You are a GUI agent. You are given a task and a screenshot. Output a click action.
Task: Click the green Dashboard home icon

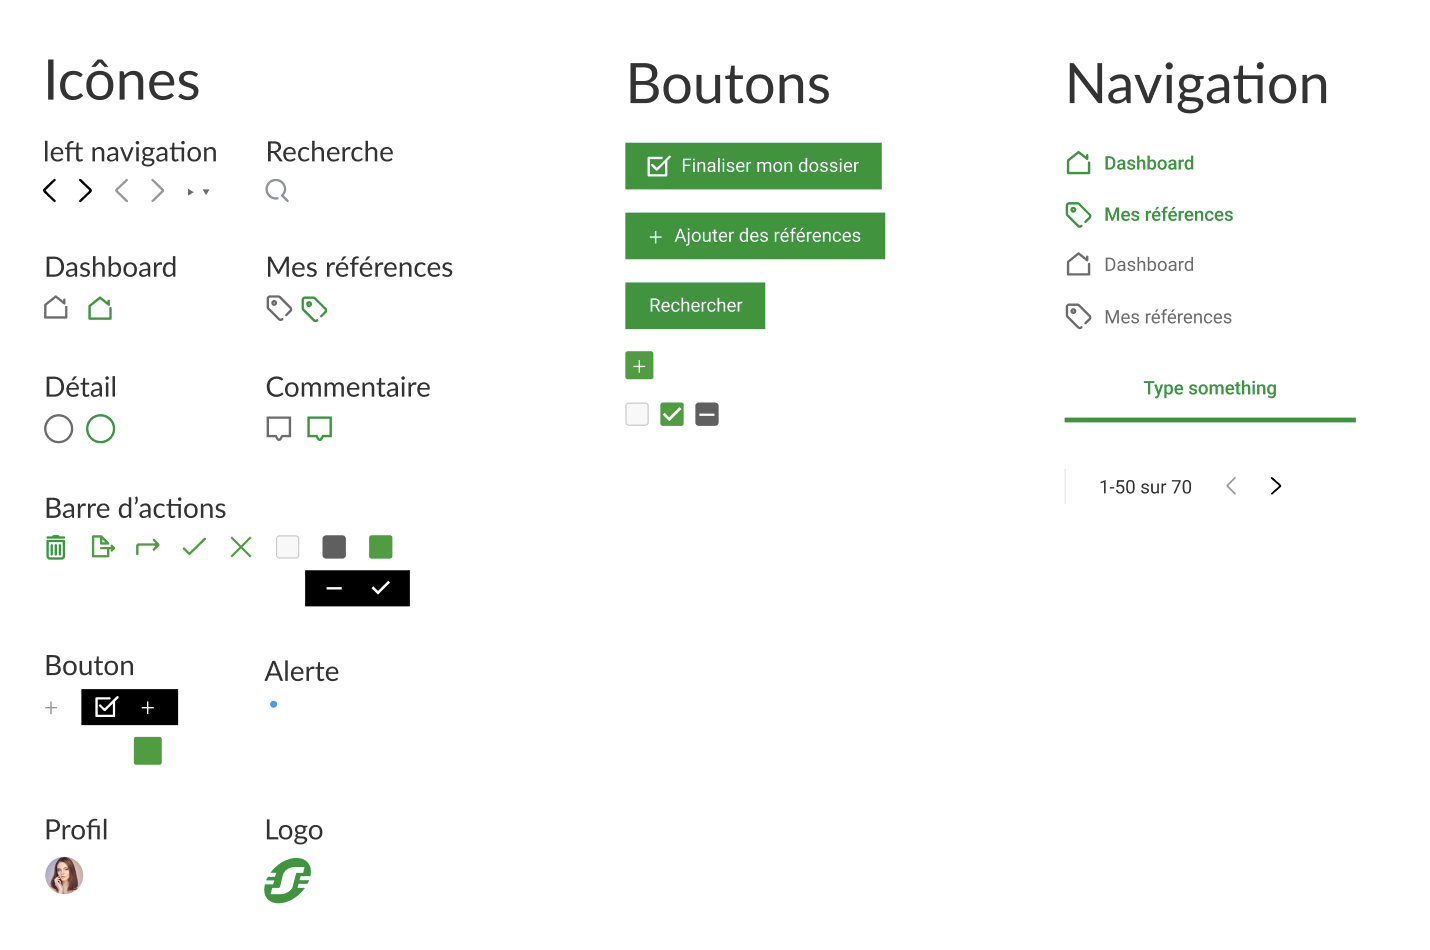[x=99, y=308]
